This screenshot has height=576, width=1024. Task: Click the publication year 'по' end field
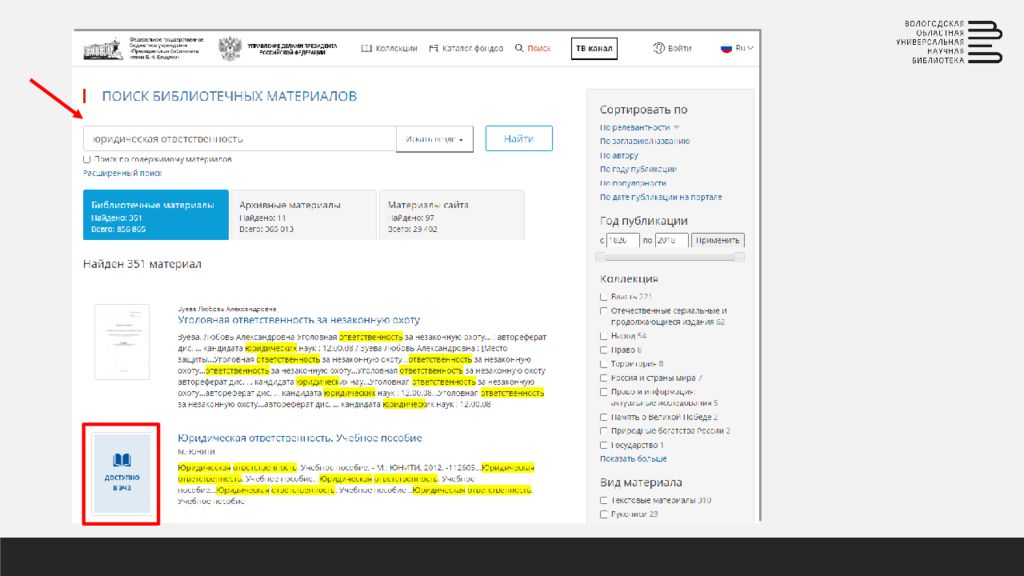(x=671, y=240)
